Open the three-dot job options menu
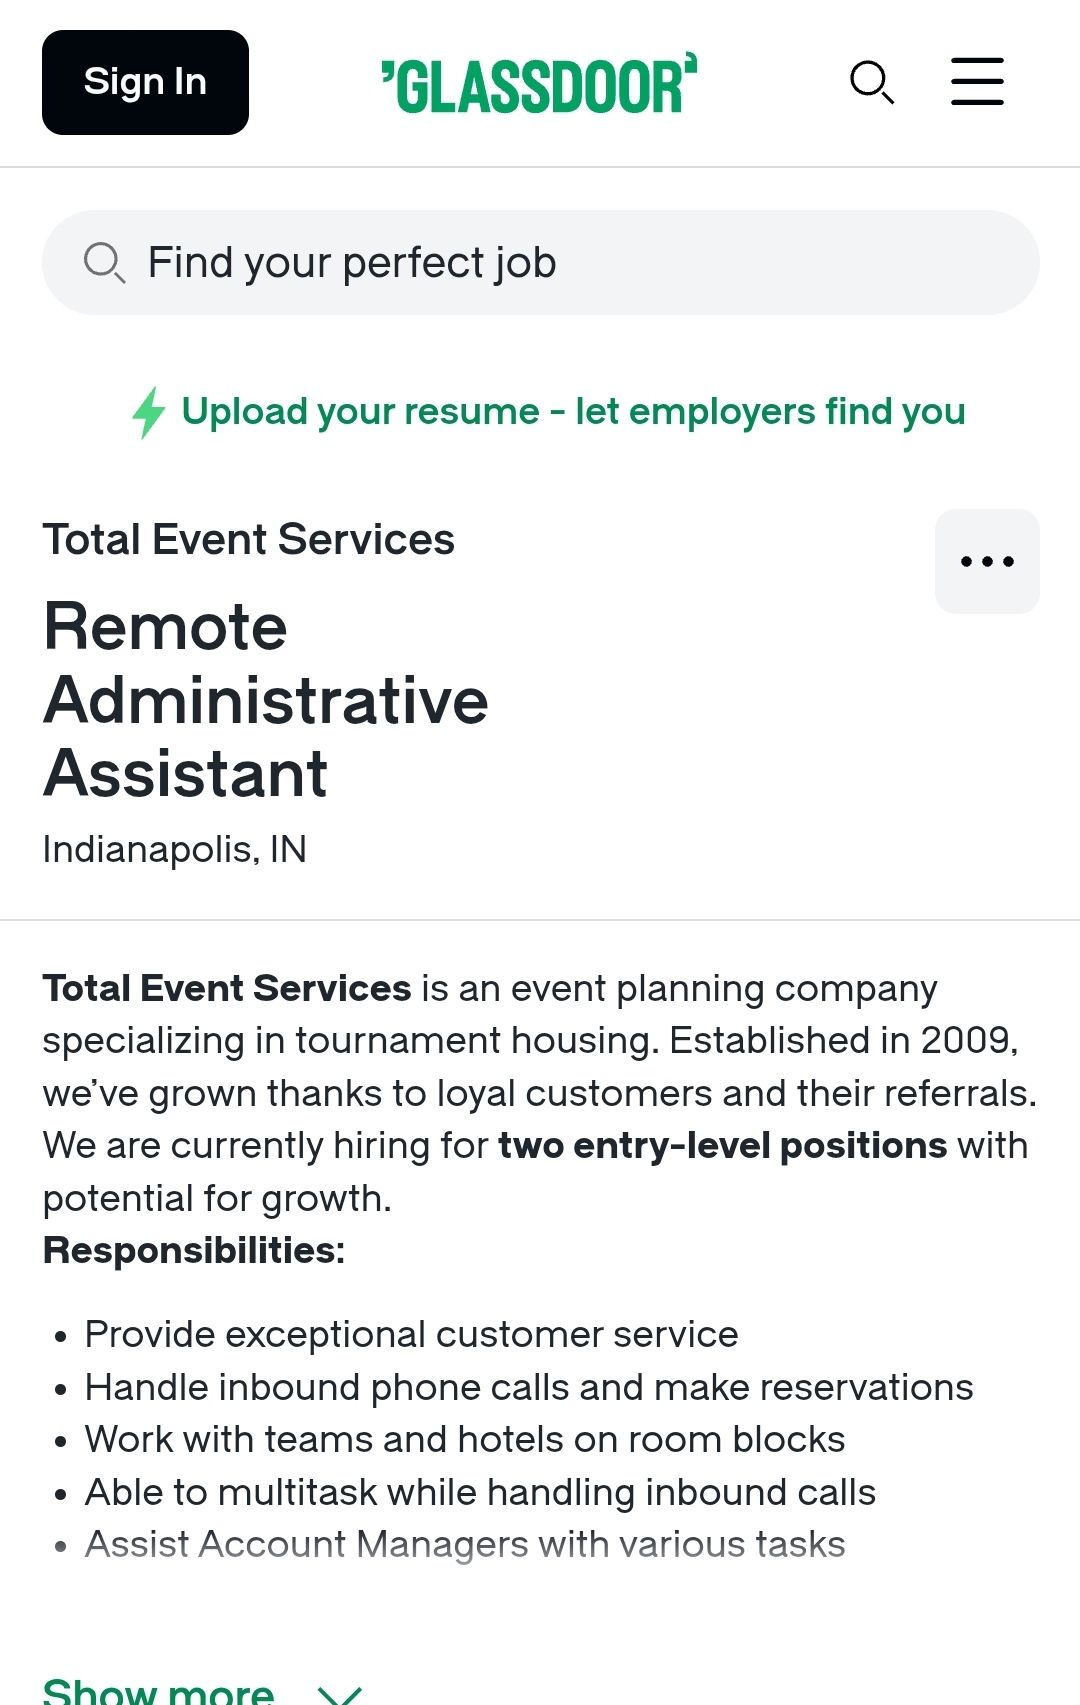This screenshot has width=1080, height=1705. [x=987, y=561]
